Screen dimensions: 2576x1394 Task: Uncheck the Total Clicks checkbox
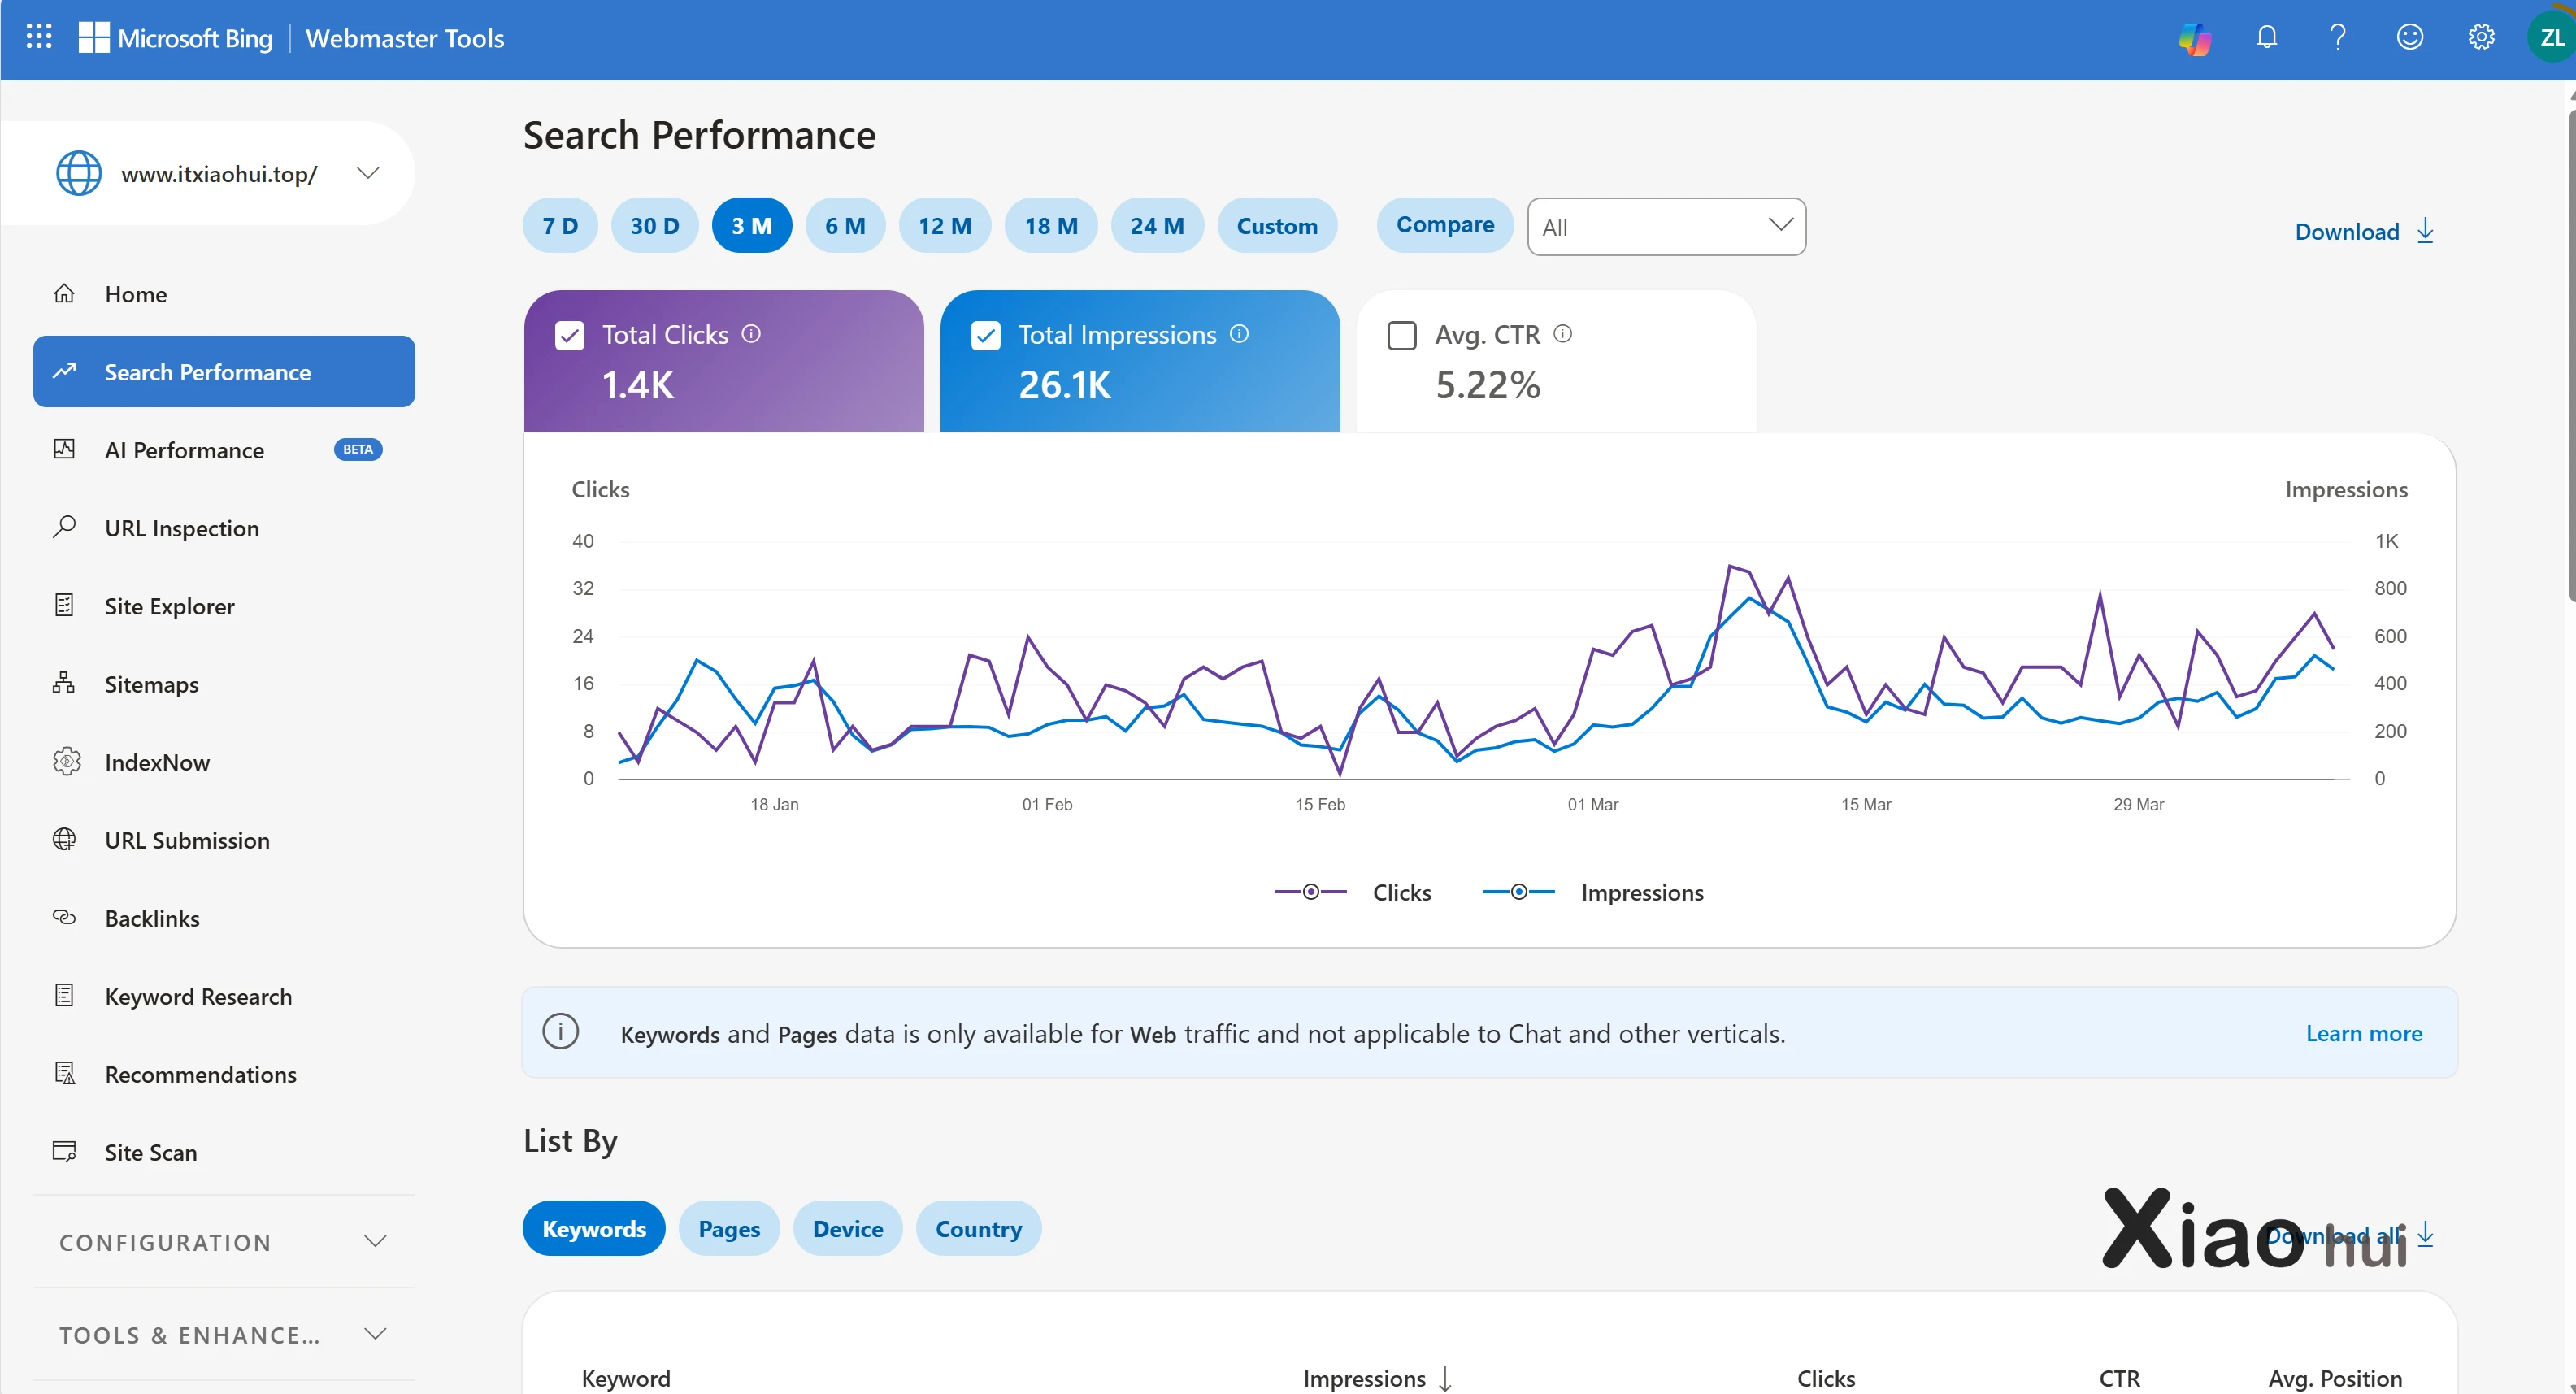point(569,335)
